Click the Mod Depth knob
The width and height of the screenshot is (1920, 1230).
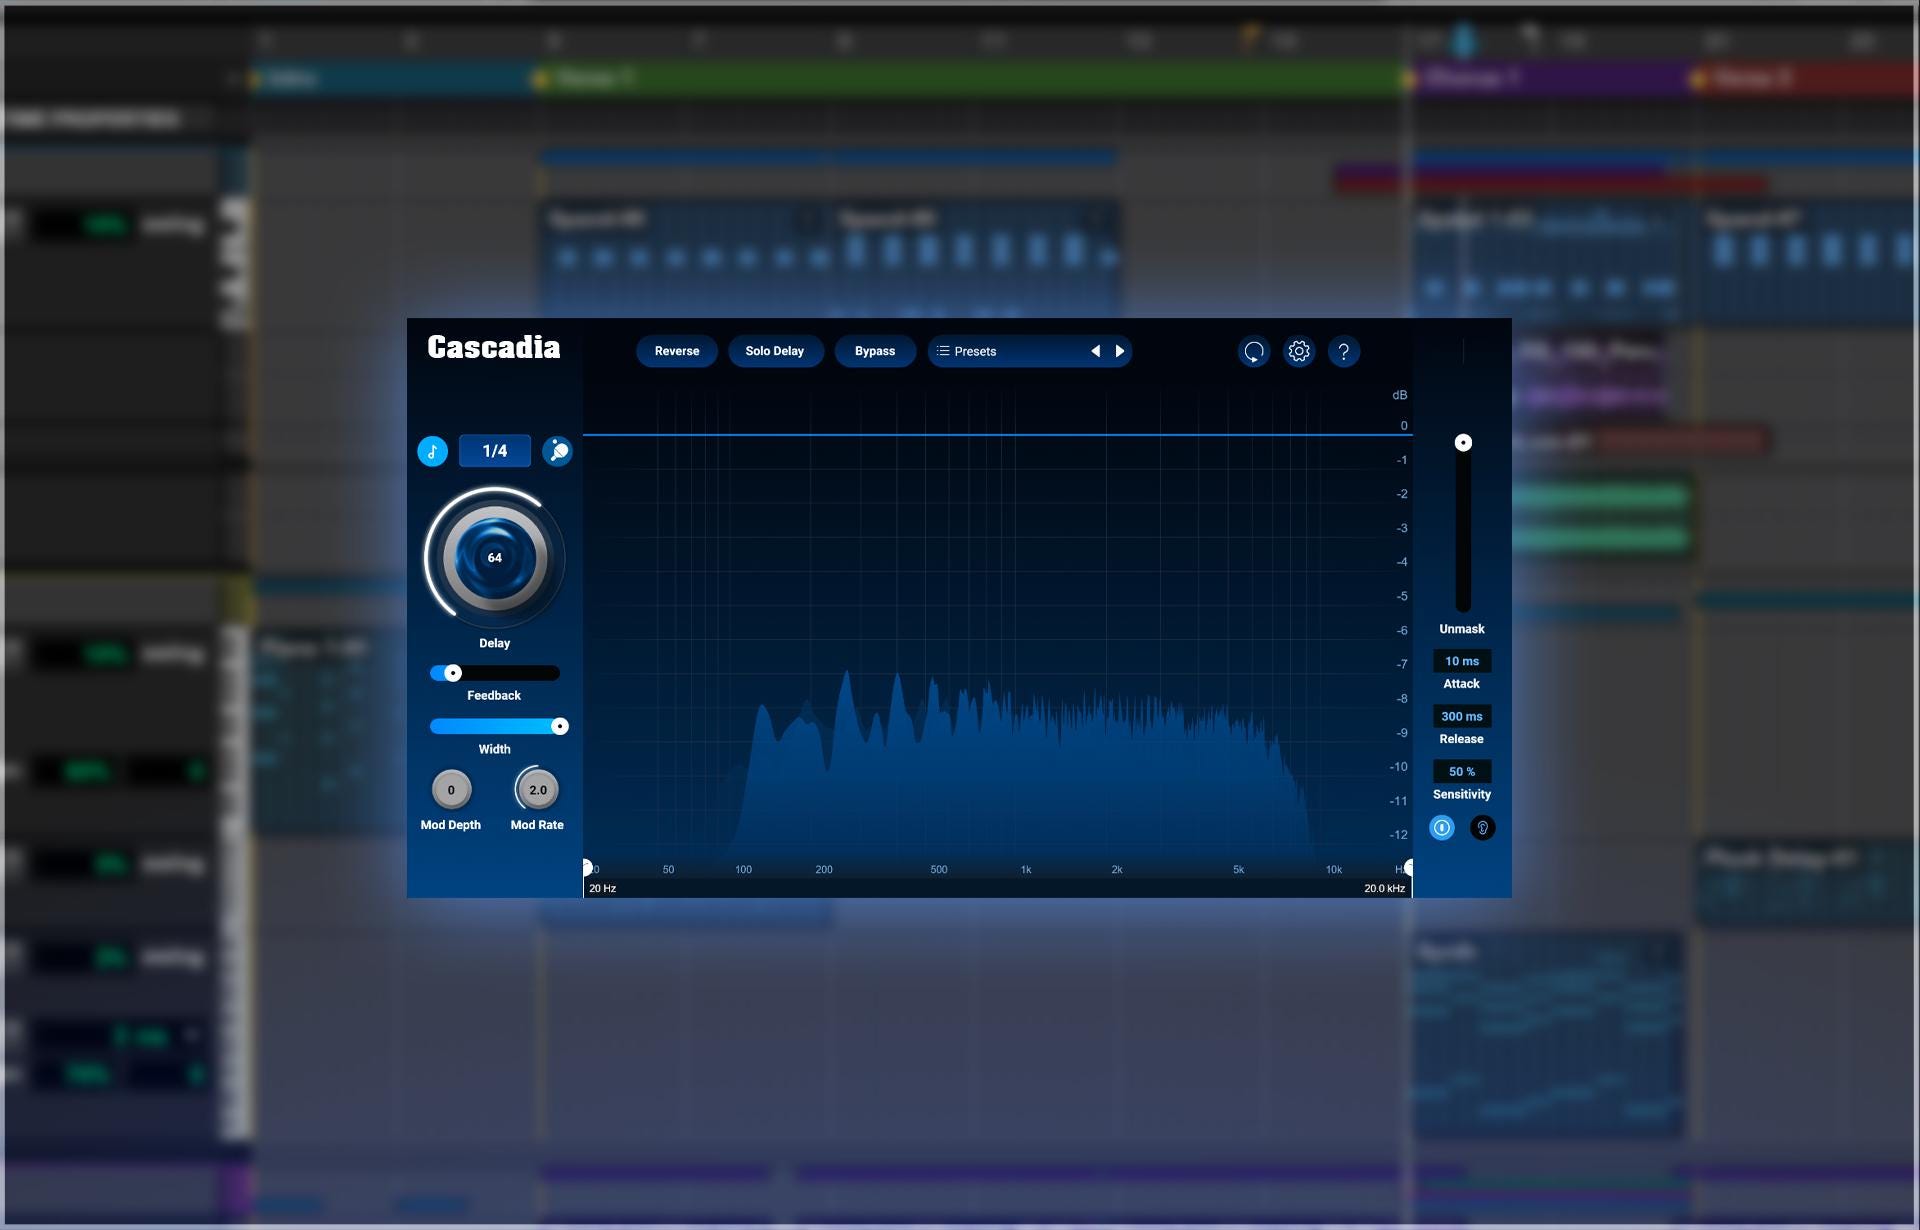[x=451, y=790]
